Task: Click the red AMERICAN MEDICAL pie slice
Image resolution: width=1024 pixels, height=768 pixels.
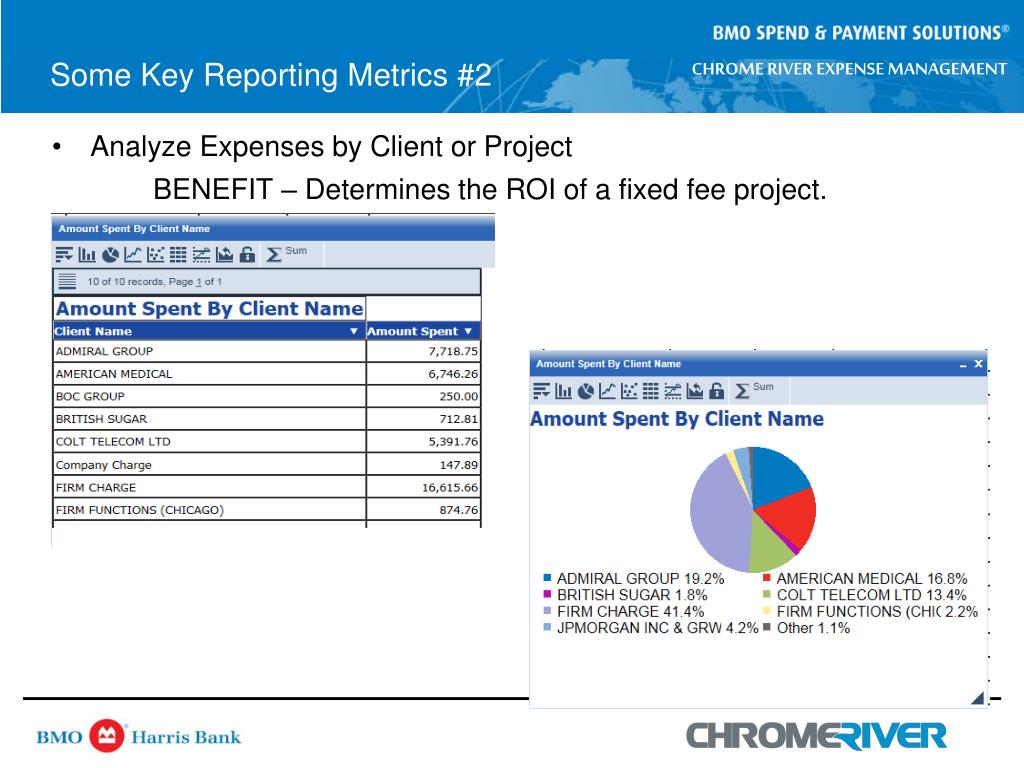Action: click(790, 516)
